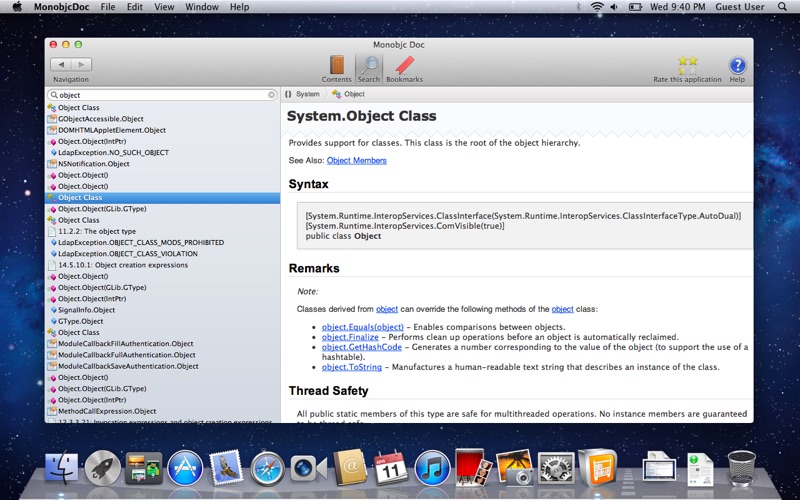Select GObjectAccessible.Object result

point(162,119)
